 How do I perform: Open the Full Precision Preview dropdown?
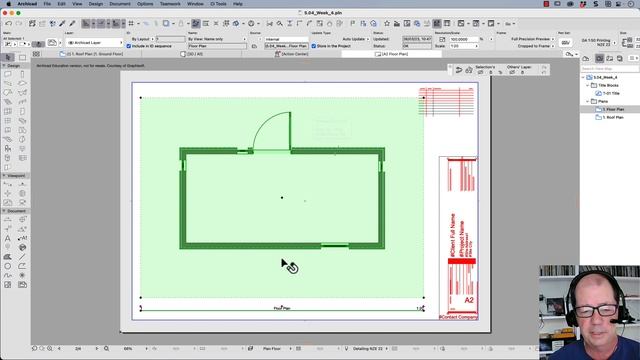coord(533,39)
